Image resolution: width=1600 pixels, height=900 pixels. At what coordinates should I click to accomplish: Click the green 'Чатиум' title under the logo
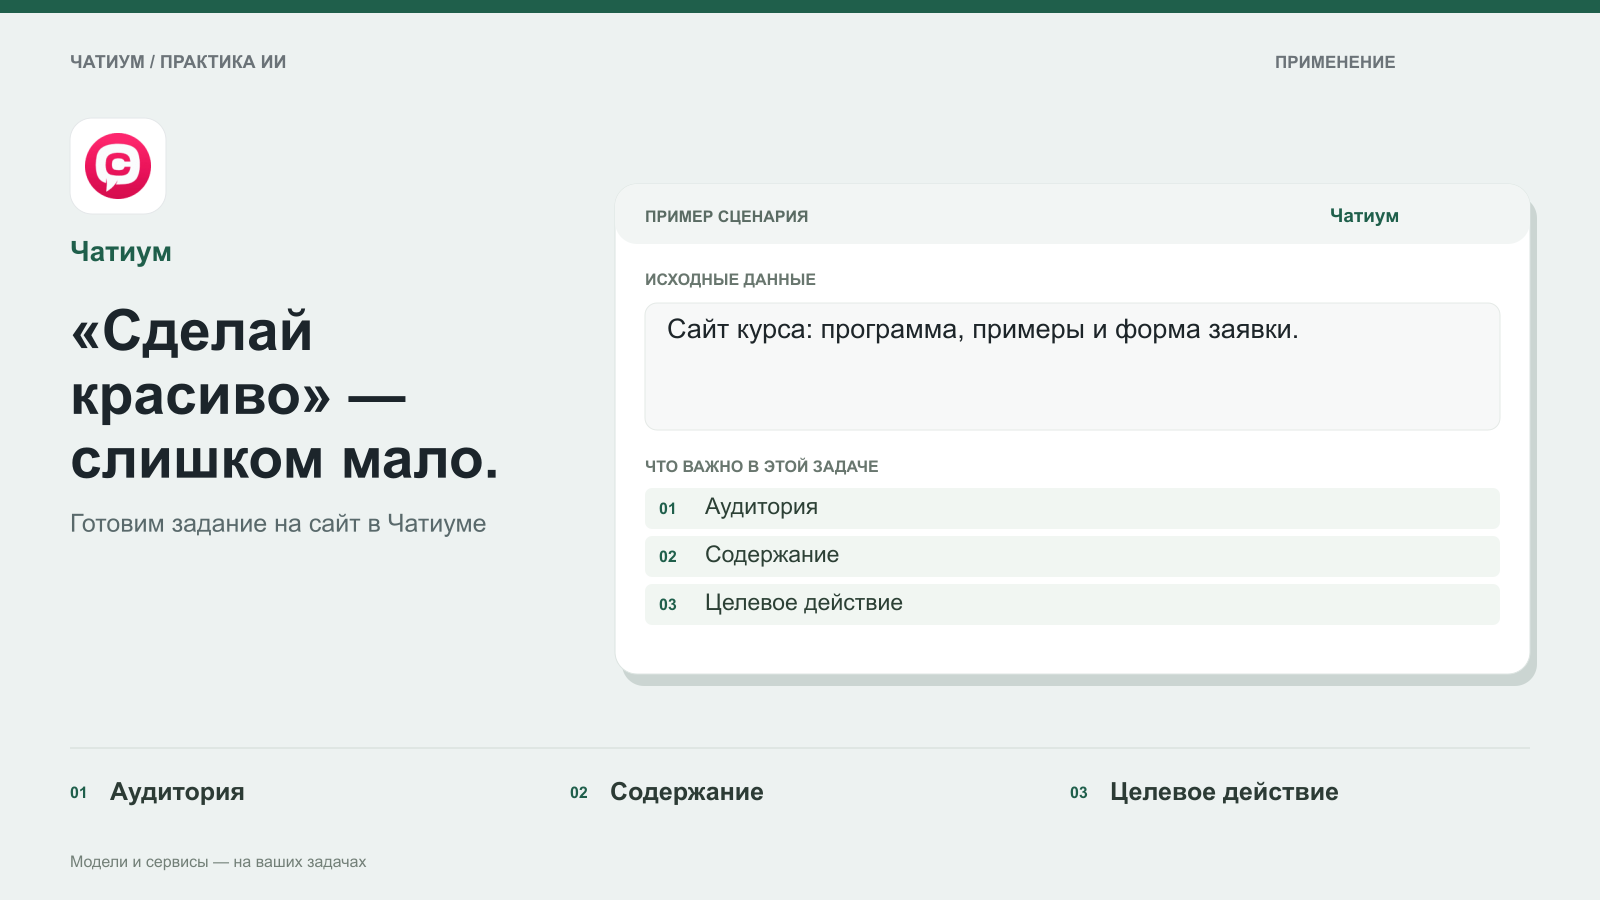121,252
